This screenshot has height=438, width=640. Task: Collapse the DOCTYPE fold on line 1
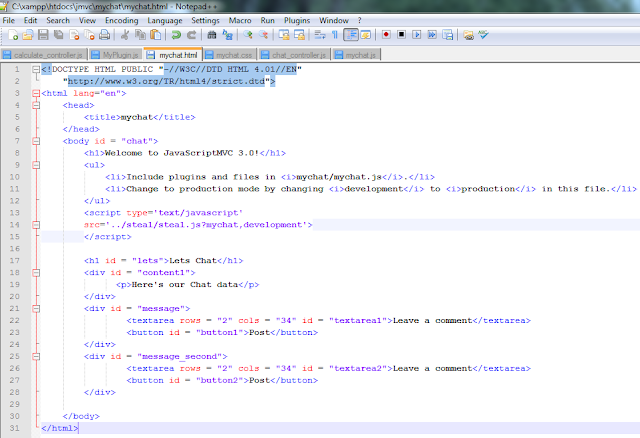[x=36, y=69]
